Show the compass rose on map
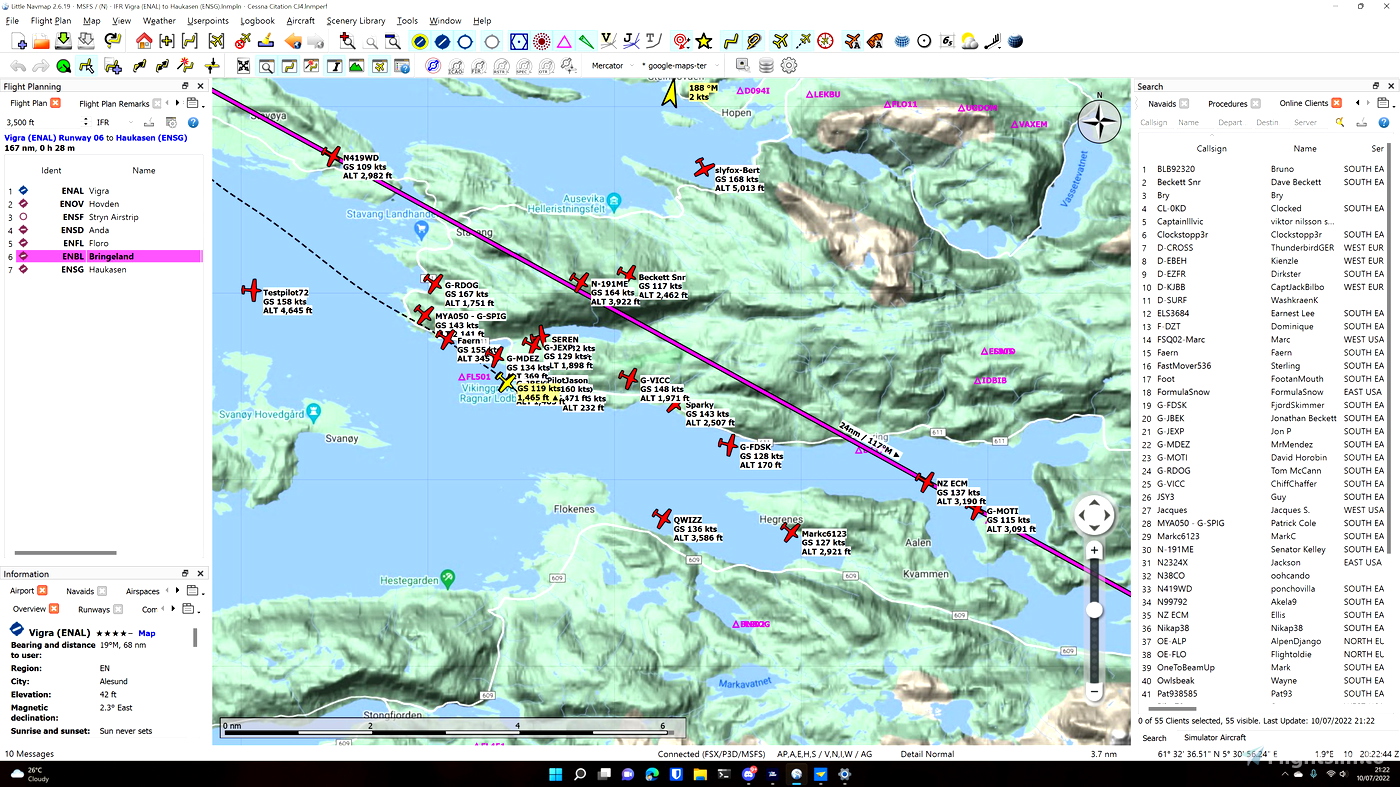Viewport: 1400px width, 787px height. pos(826,41)
